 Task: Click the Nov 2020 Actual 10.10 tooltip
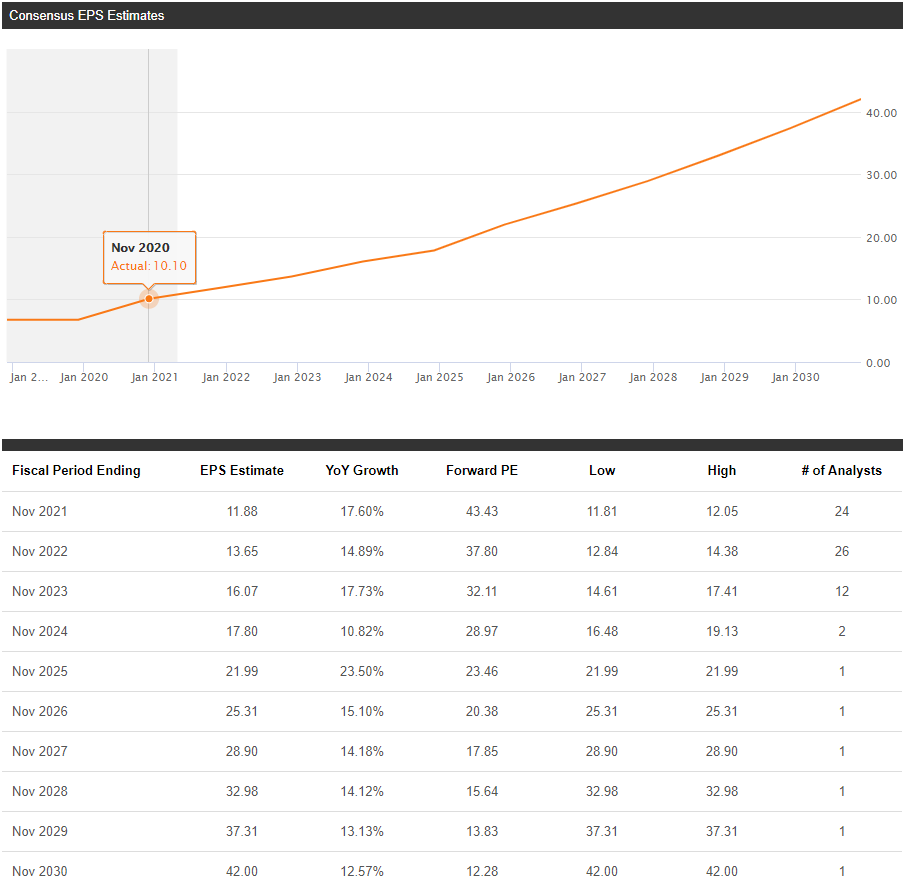[149, 257]
